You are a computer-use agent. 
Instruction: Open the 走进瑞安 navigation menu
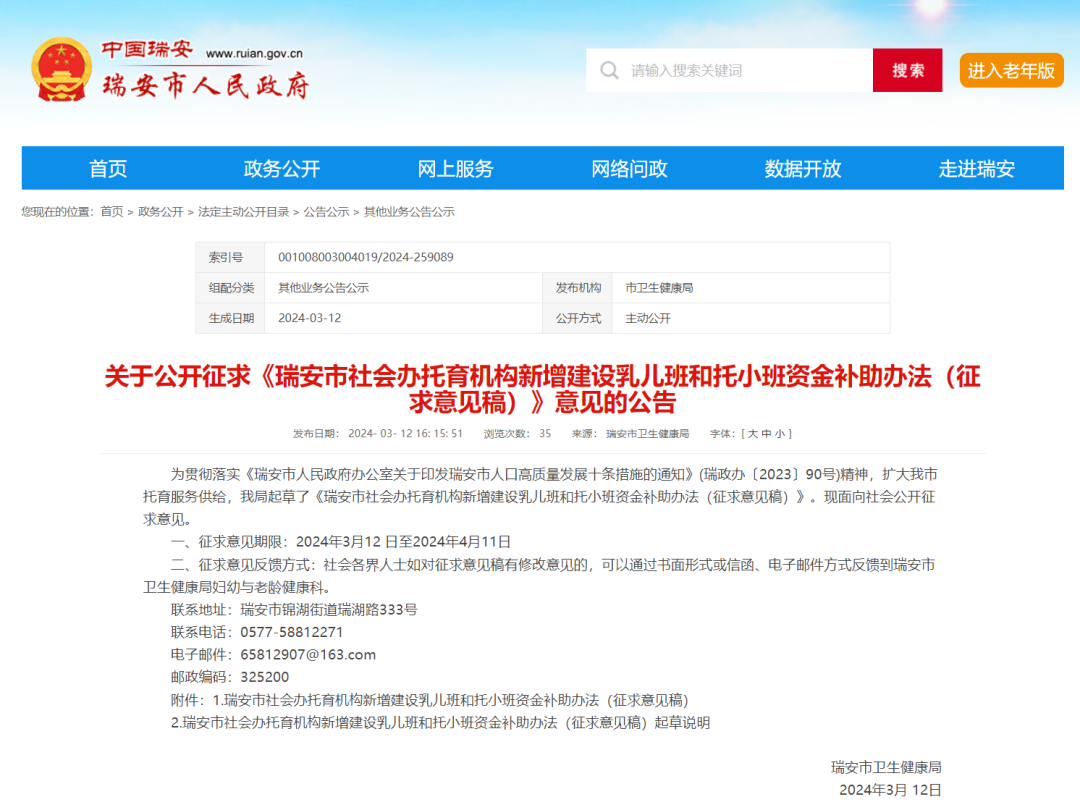click(x=978, y=168)
